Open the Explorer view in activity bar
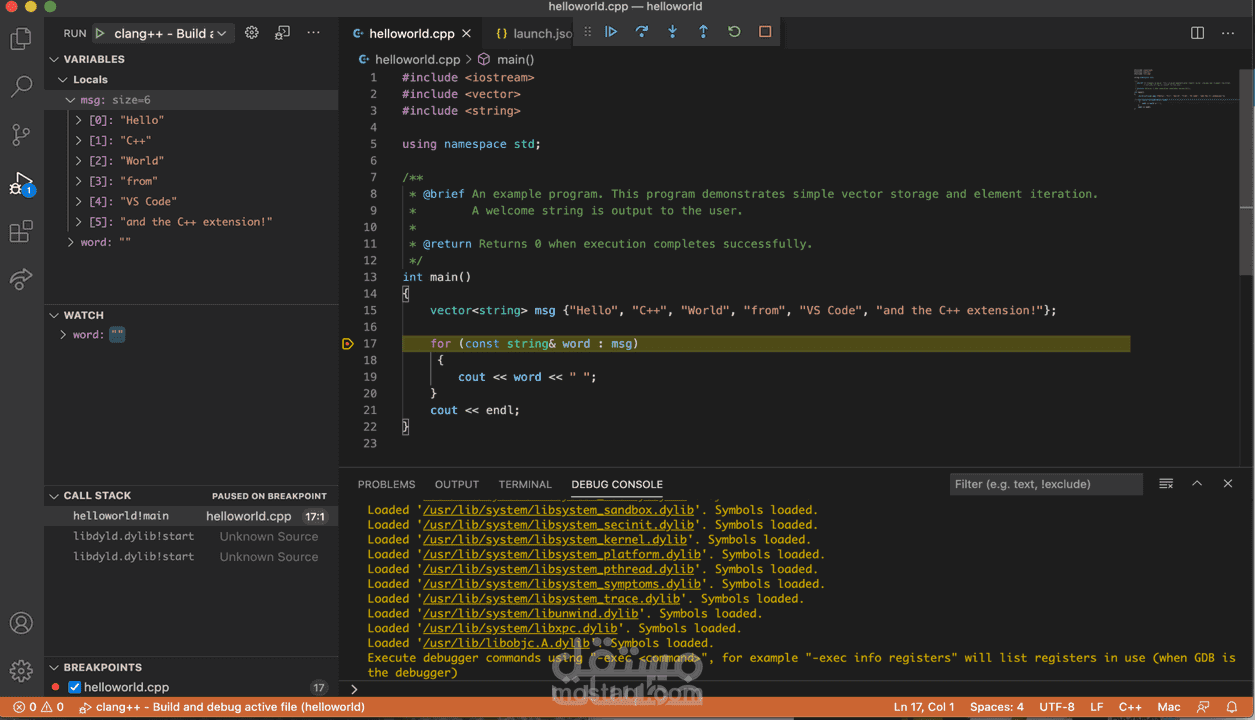 pyautogui.click(x=21, y=39)
